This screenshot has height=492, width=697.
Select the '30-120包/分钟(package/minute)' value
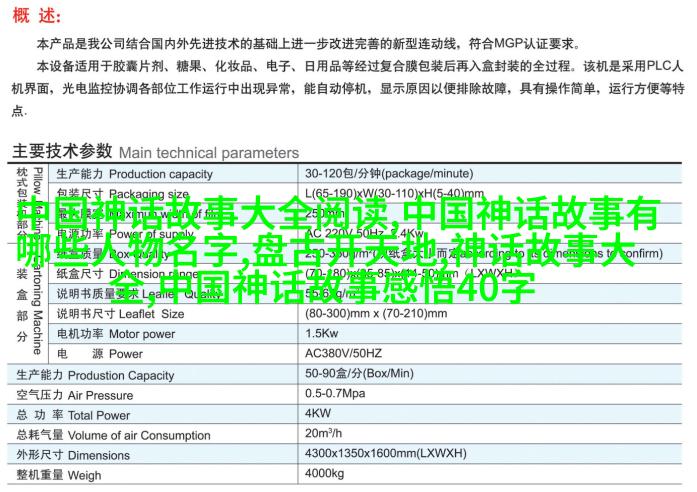tap(389, 173)
